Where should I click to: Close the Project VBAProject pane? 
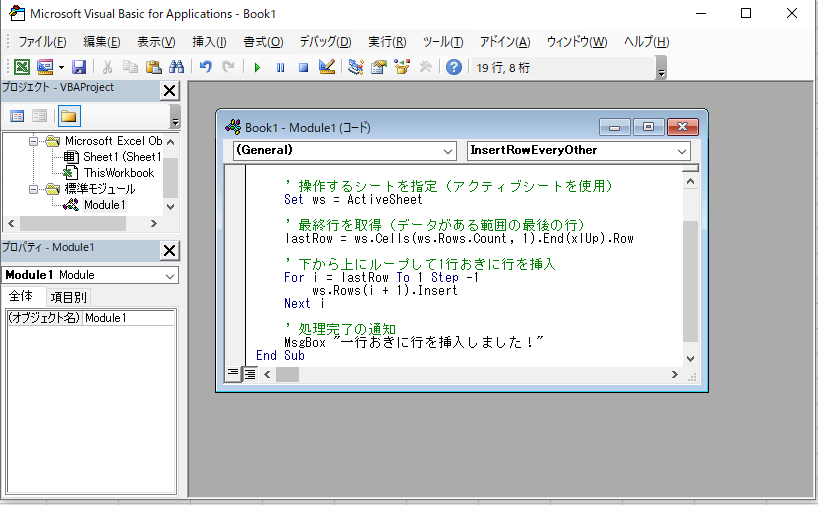click(x=170, y=91)
